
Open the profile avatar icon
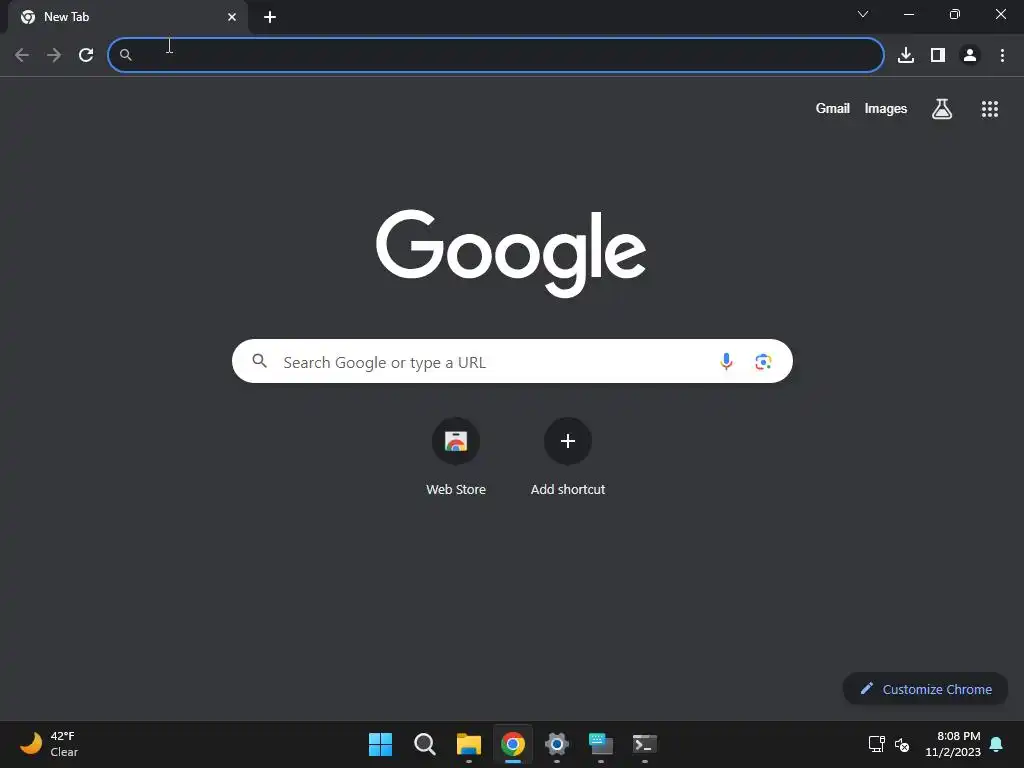click(x=970, y=55)
